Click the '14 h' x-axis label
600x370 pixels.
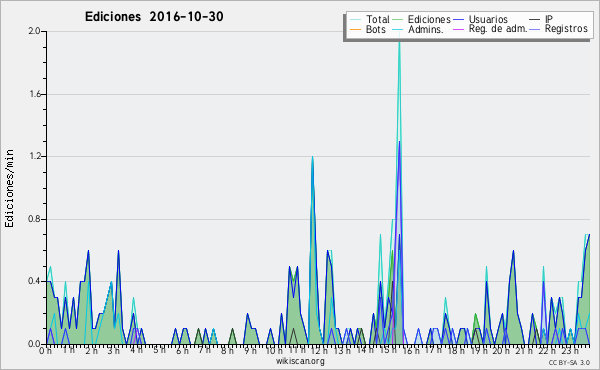pos(365,350)
